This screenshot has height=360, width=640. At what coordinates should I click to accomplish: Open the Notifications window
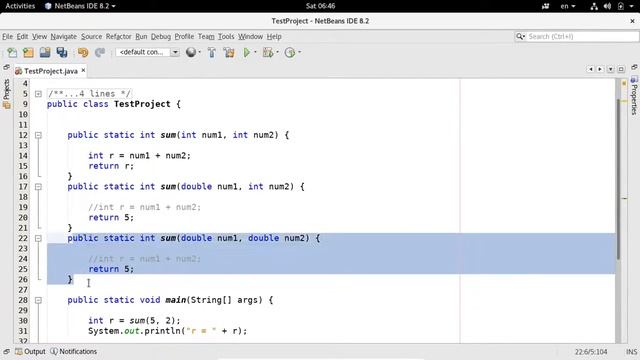coord(74,351)
